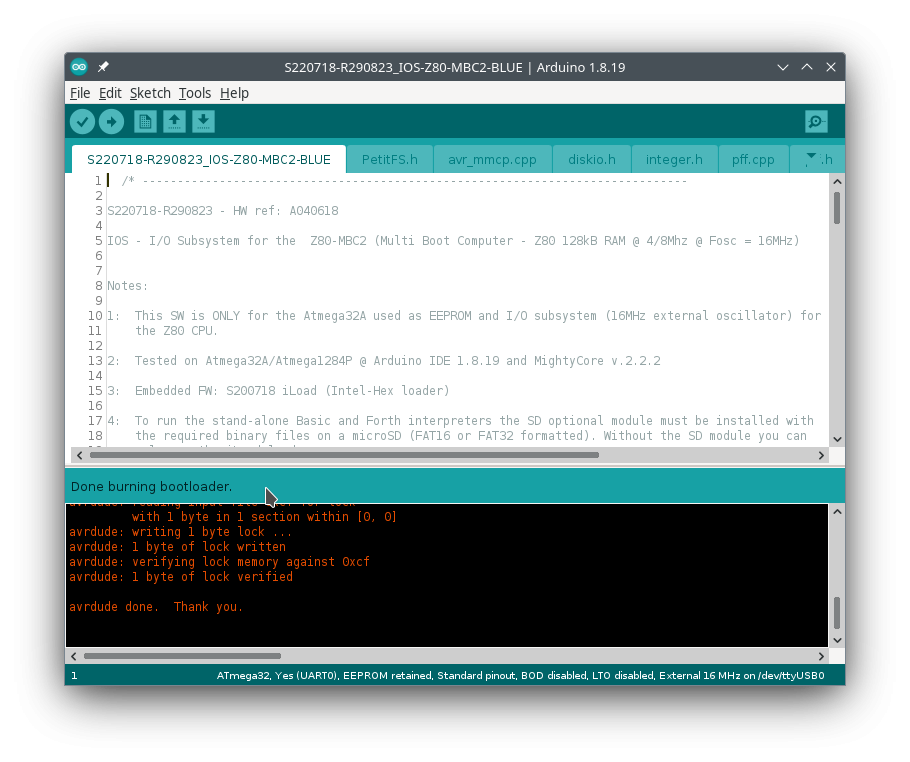This screenshot has height=762, width=910.
Task: Click line 11 'the Z80 CPU.'
Action: 176,331
